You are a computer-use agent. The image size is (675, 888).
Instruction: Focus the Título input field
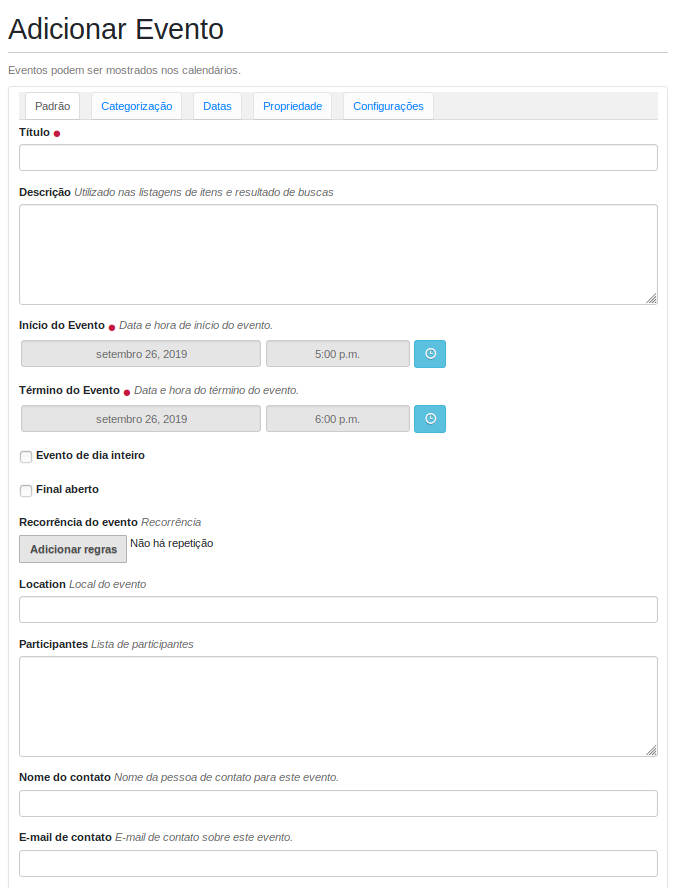(338, 158)
